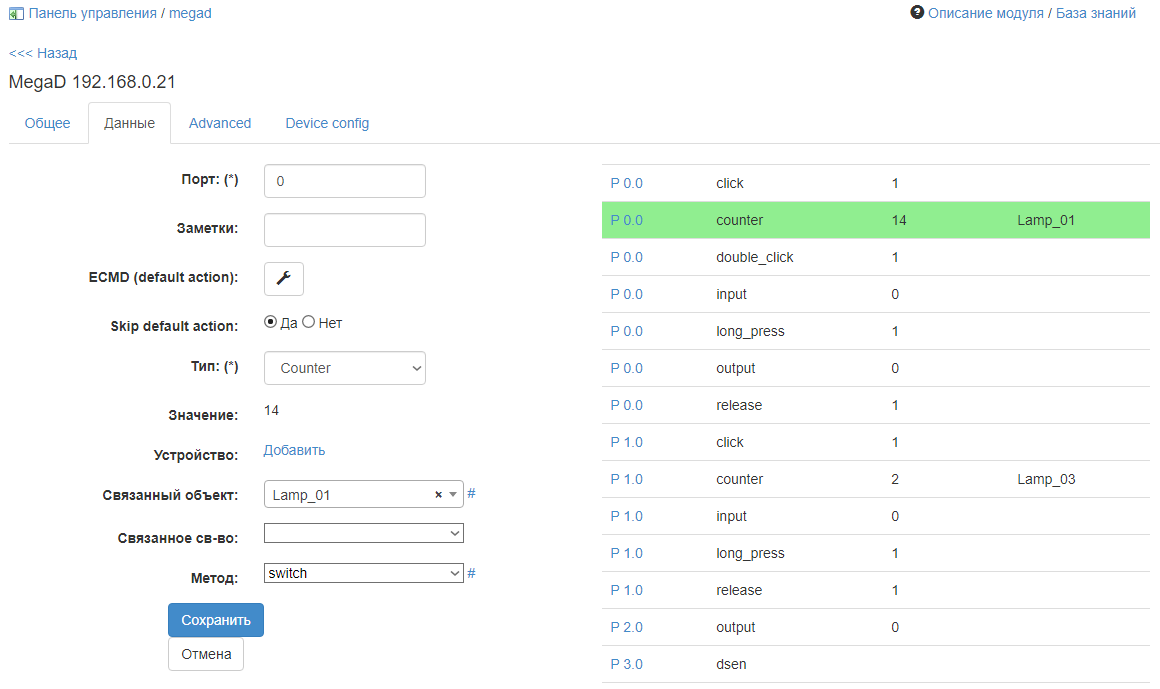The height and width of the screenshot is (689, 1160).
Task: Click the Добавить device link
Action: point(294,450)
